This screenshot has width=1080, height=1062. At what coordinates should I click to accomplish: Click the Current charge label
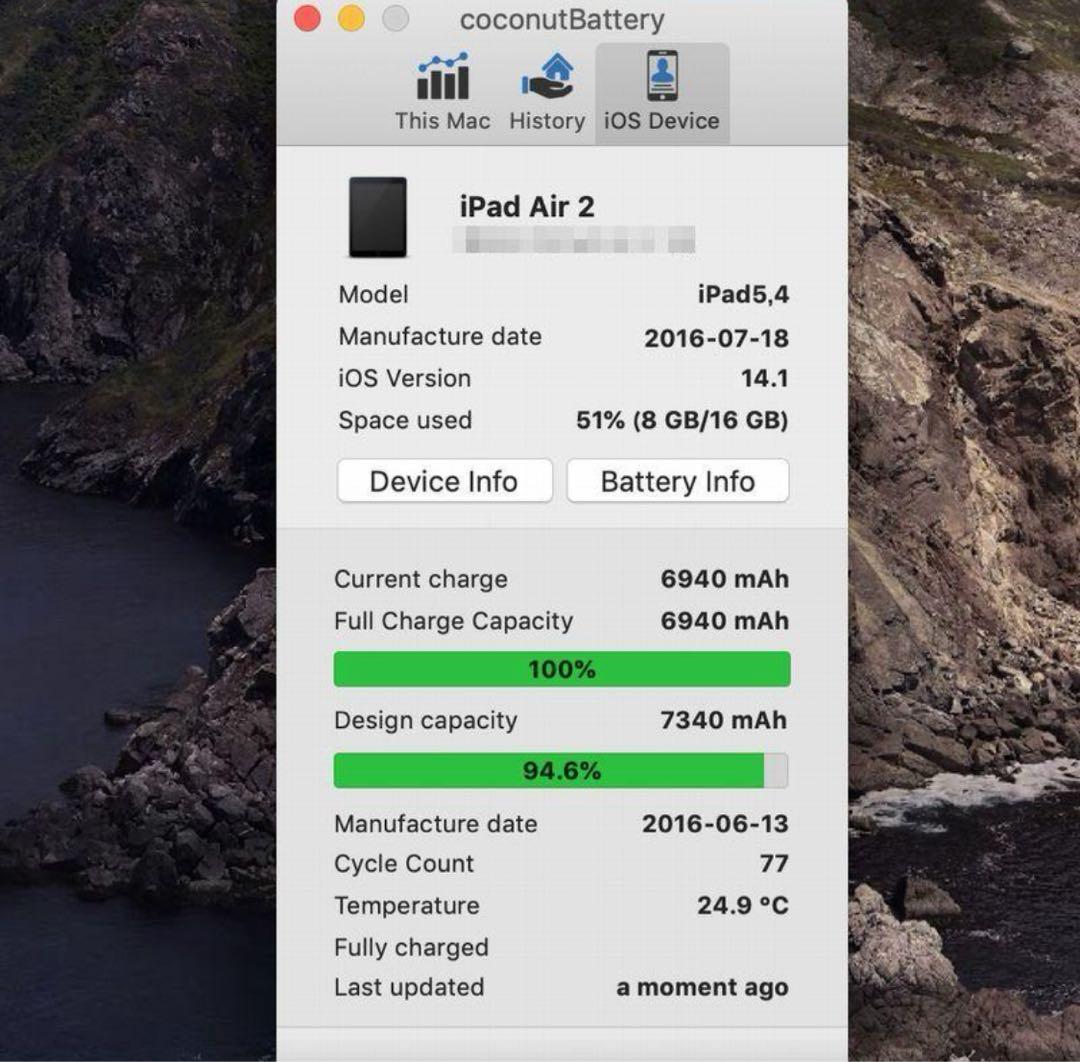click(x=421, y=579)
